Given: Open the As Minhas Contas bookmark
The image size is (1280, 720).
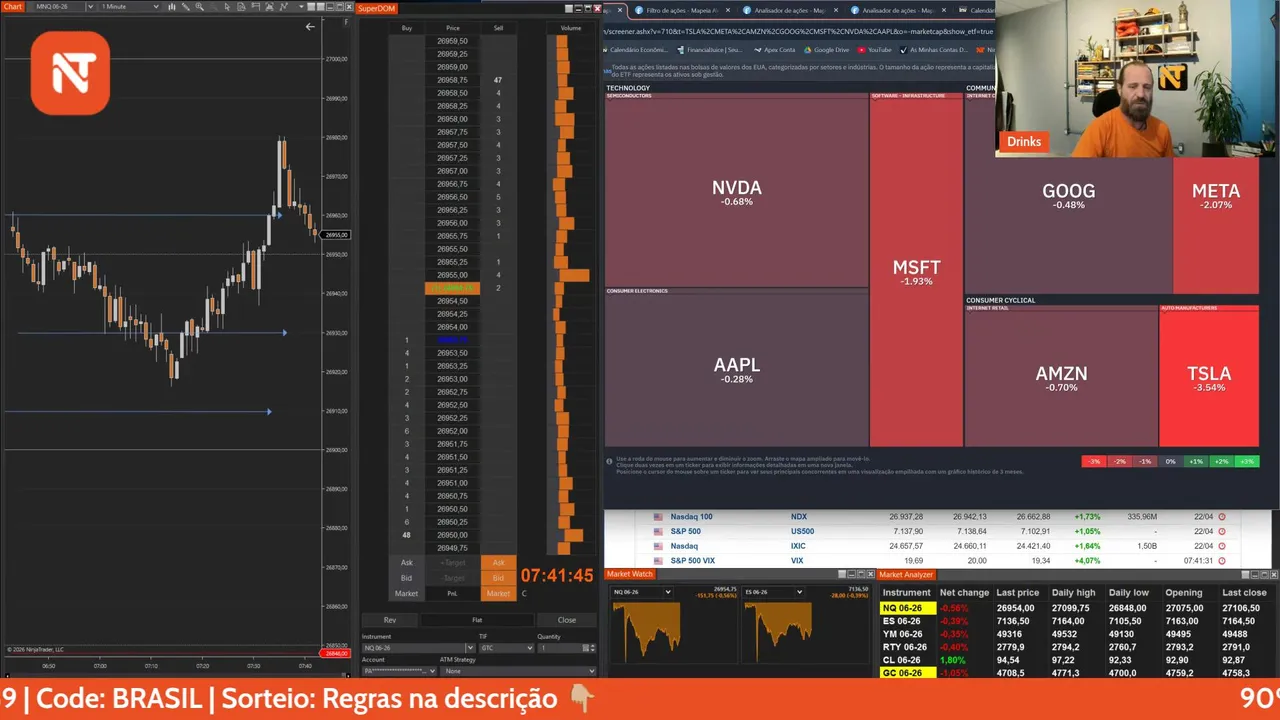Looking at the screenshot, I should tap(933, 49).
